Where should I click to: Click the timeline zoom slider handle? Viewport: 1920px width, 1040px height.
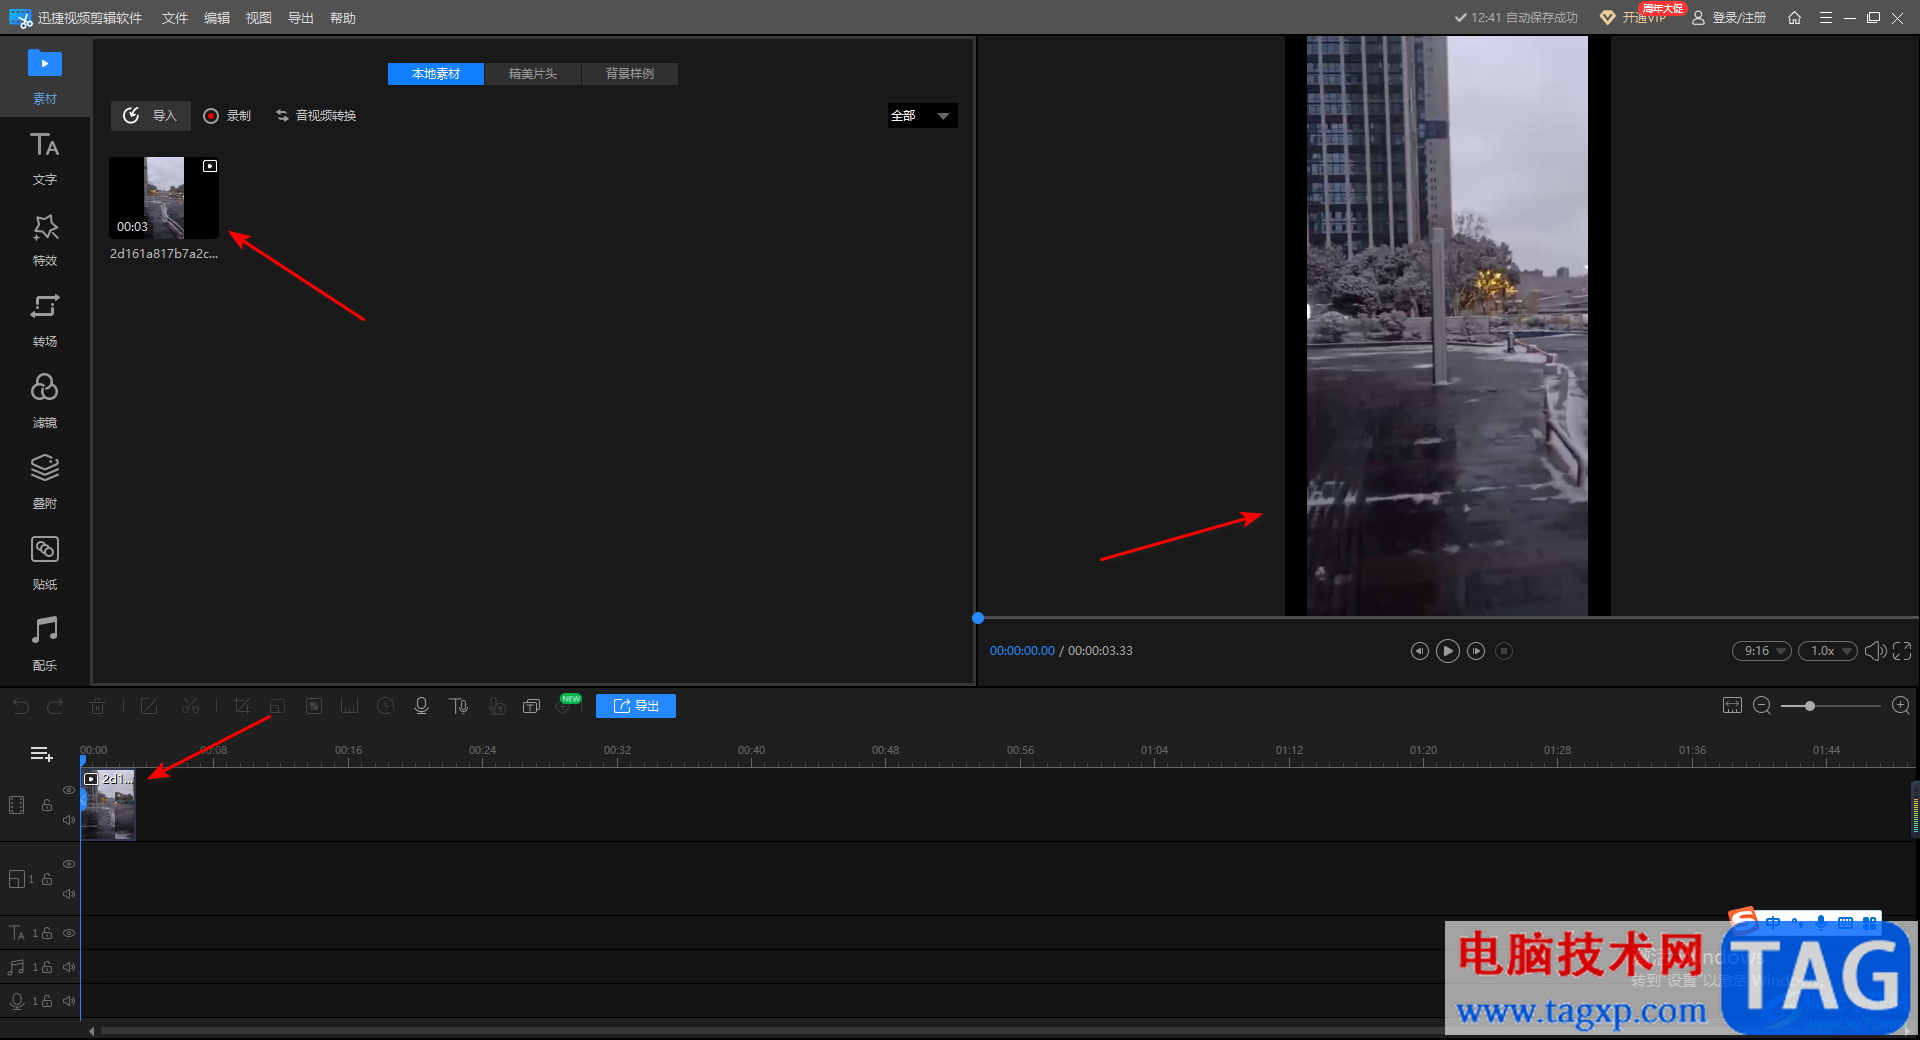pos(1809,706)
